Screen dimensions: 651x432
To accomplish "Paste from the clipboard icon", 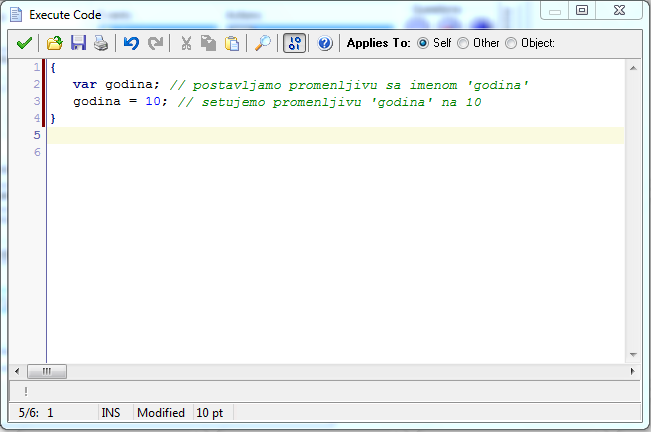I will click(x=232, y=43).
